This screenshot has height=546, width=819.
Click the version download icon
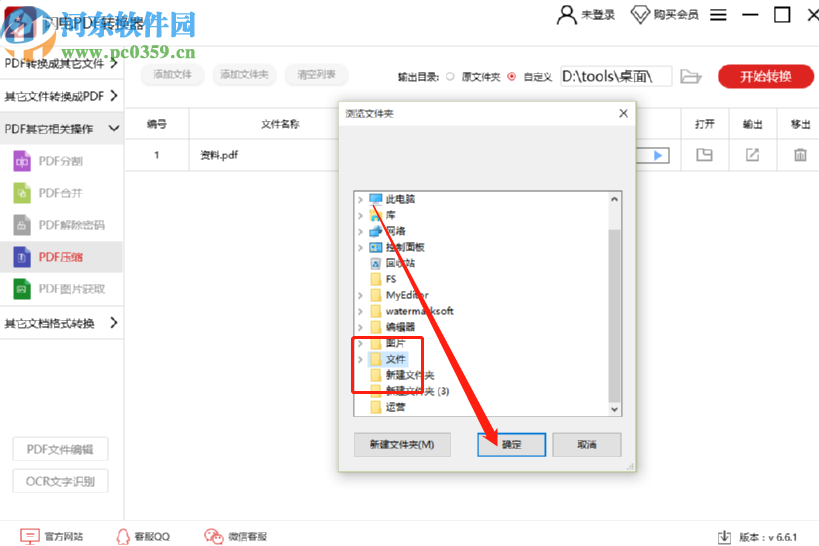[x=724, y=537]
